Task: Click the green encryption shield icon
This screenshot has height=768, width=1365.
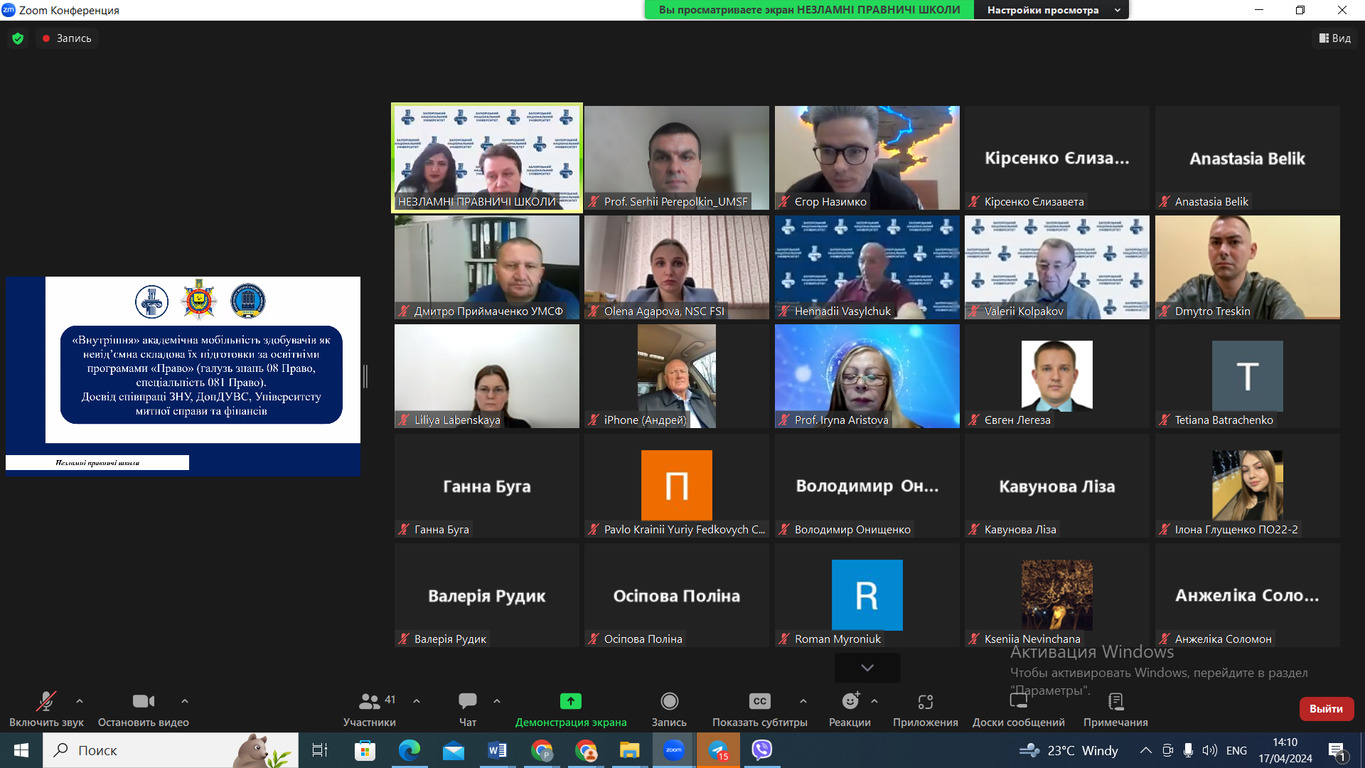Action: point(17,38)
